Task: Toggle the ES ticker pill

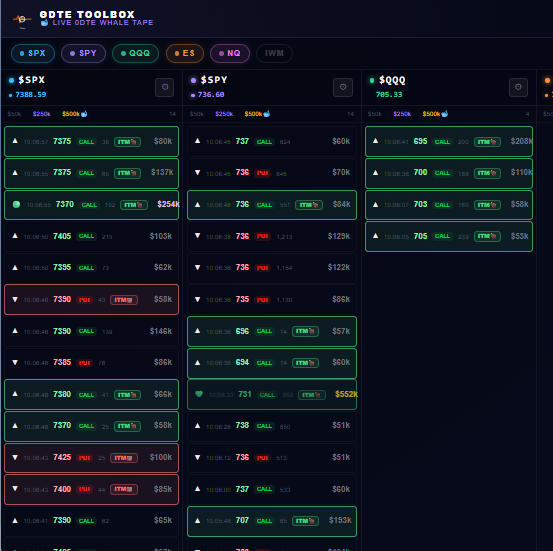Action: [x=185, y=53]
